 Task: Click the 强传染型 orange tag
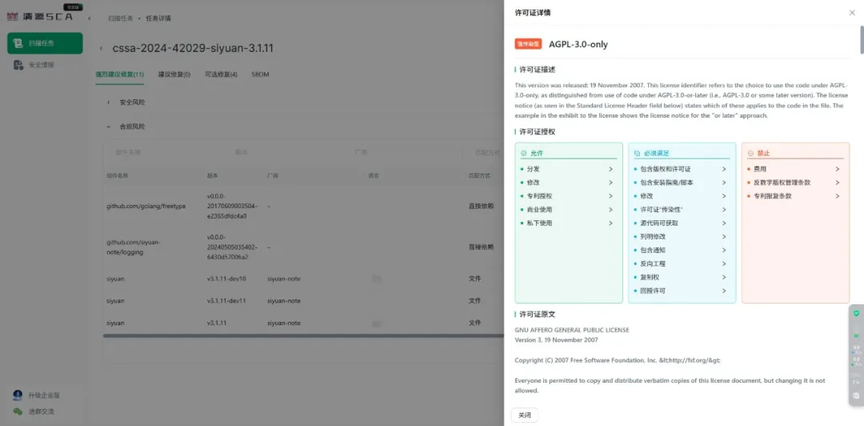point(528,44)
